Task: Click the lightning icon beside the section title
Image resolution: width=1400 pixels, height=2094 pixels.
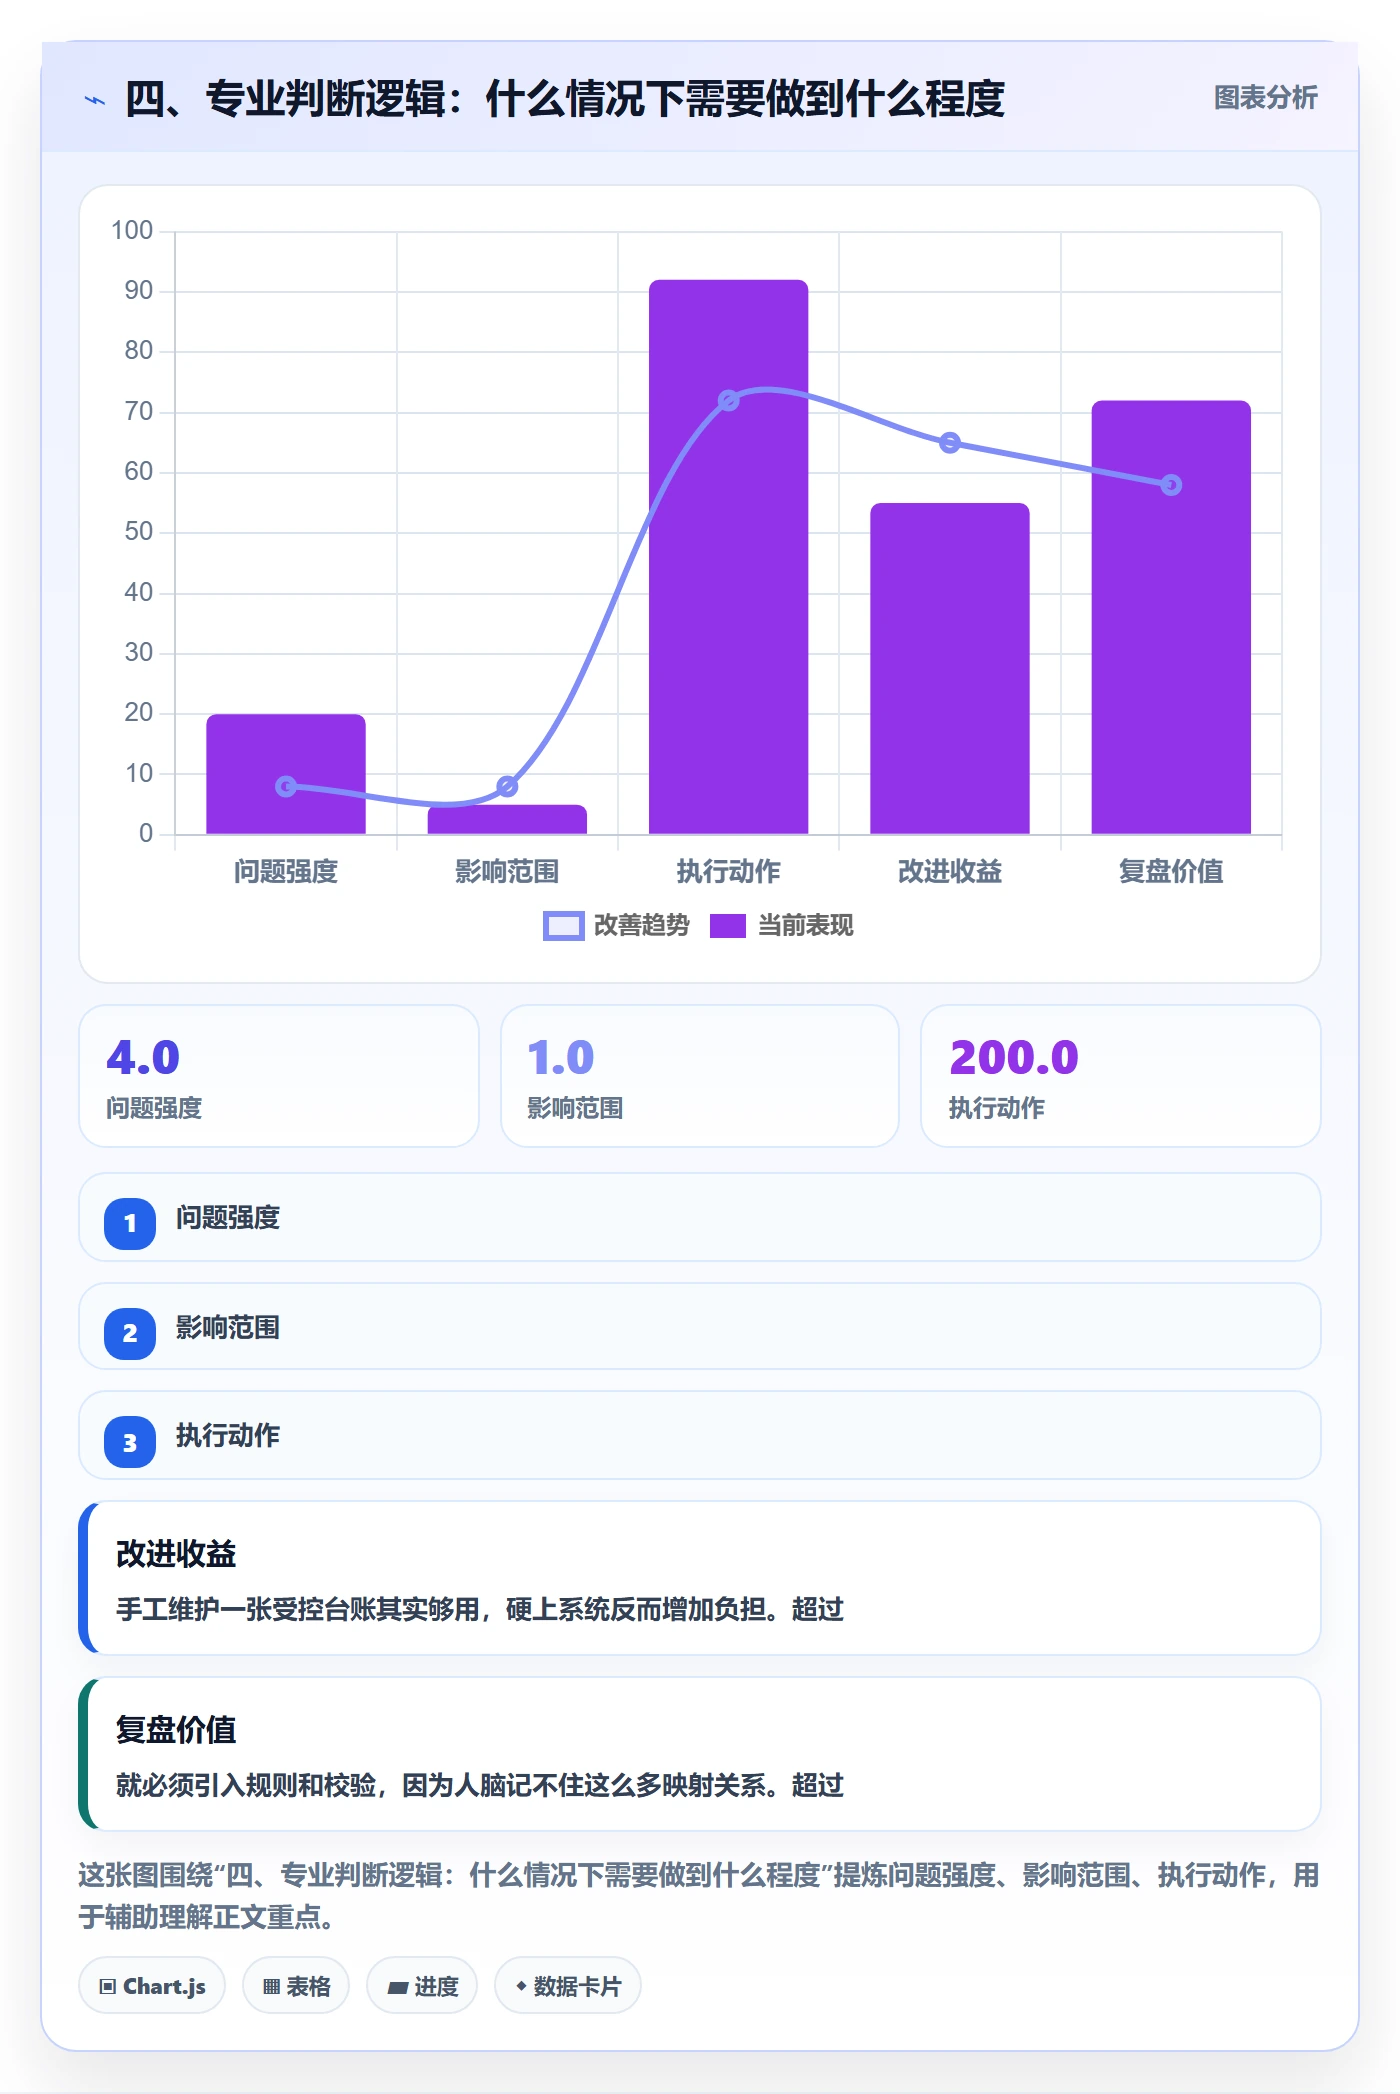Action: point(95,100)
